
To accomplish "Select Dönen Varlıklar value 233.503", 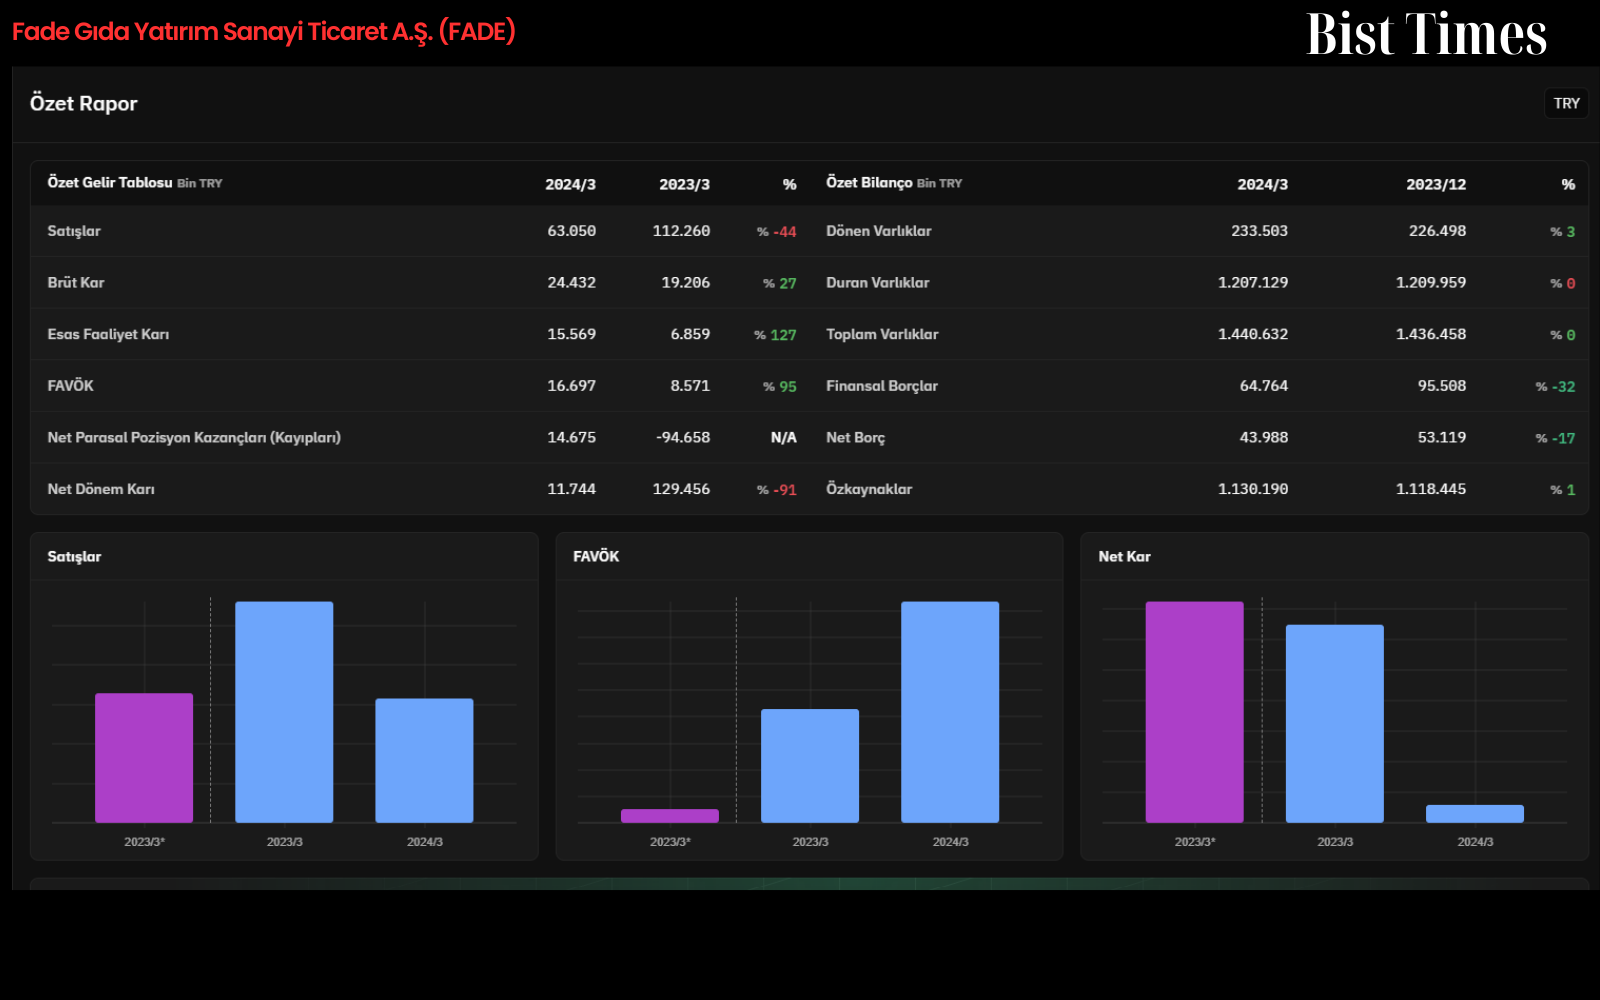I will click(1259, 231).
